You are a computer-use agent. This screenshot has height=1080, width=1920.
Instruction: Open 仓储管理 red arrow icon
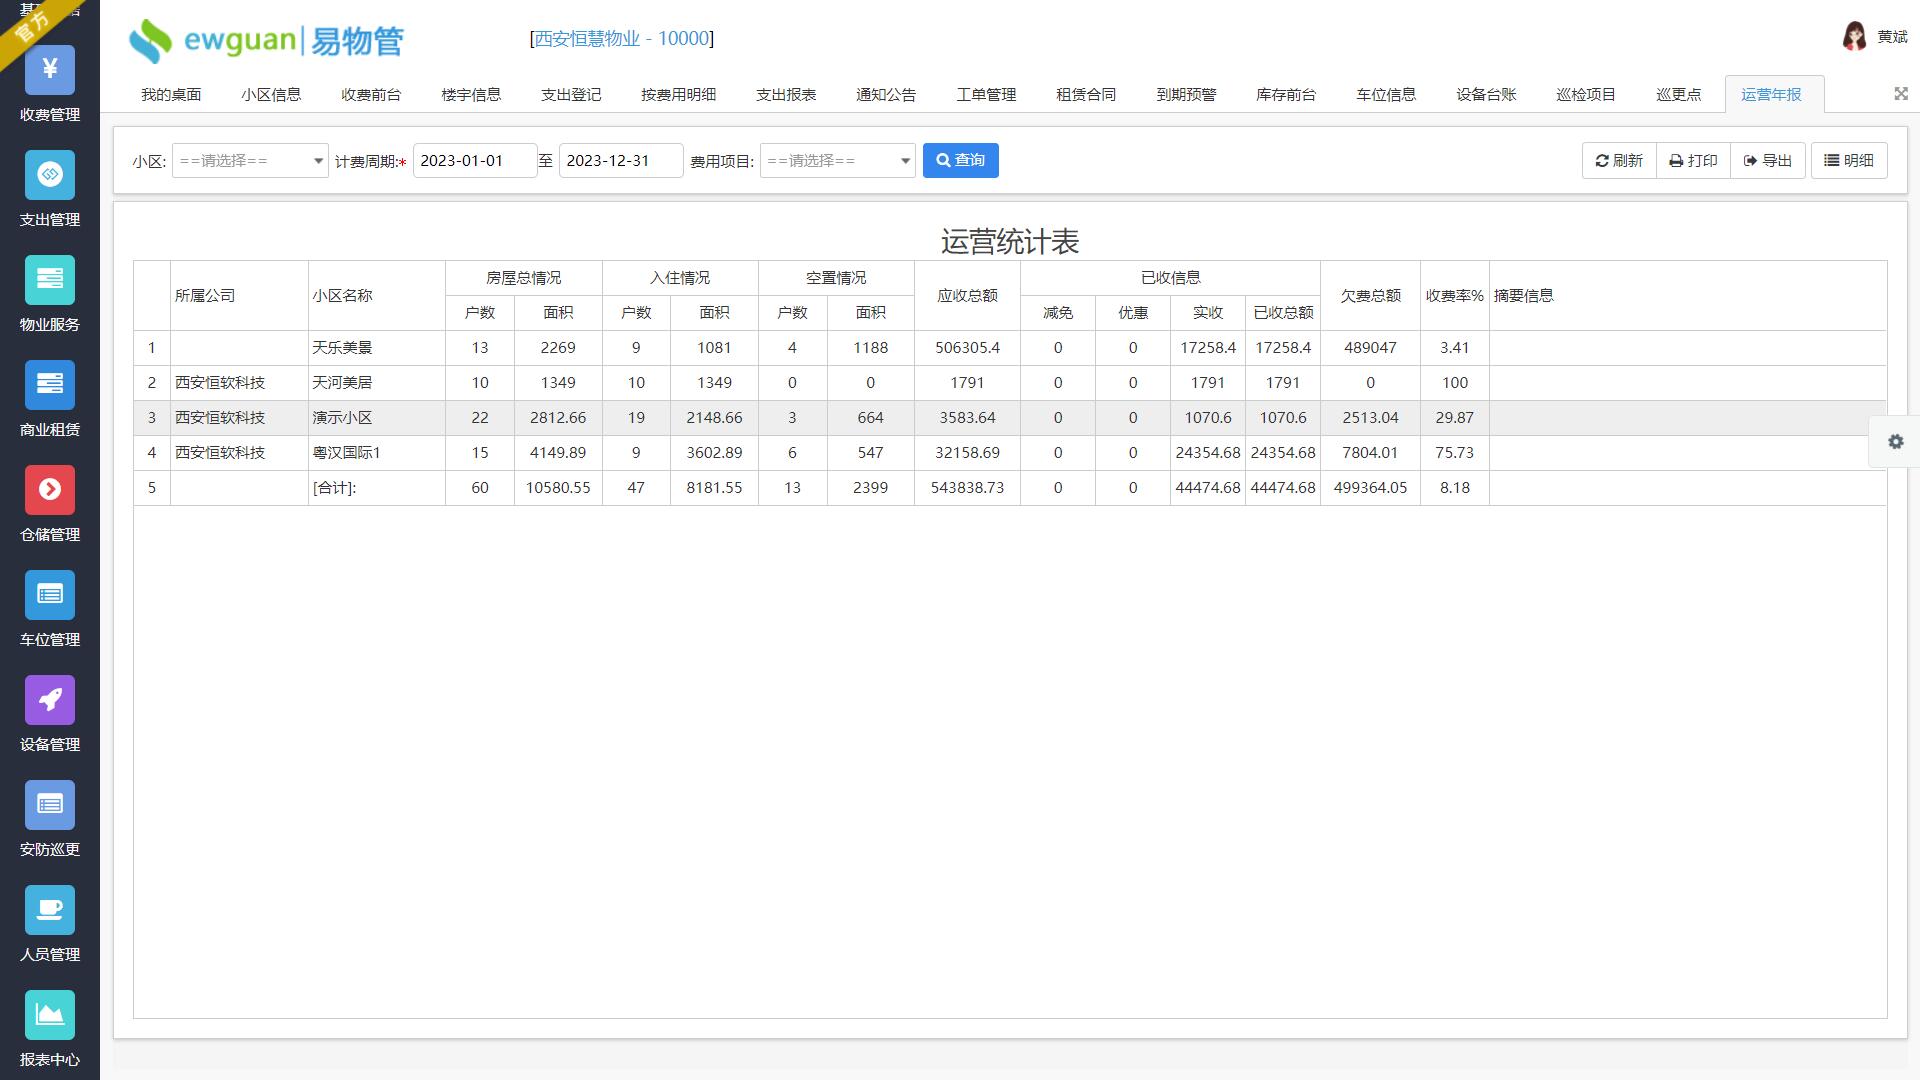click(x=50, y=490)
